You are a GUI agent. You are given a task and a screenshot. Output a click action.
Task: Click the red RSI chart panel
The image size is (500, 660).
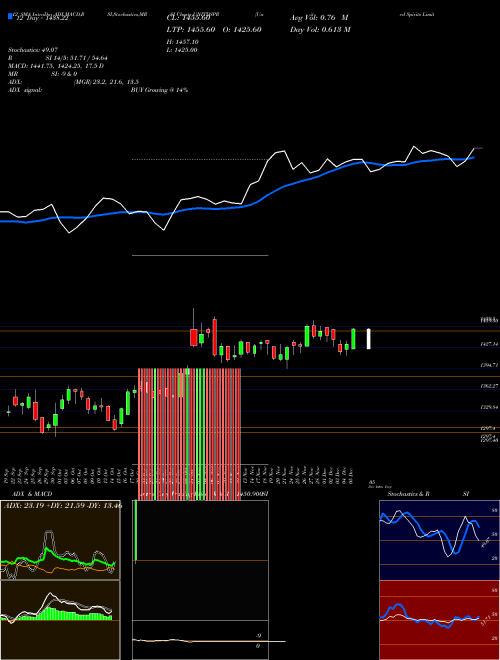click(439, 620)
